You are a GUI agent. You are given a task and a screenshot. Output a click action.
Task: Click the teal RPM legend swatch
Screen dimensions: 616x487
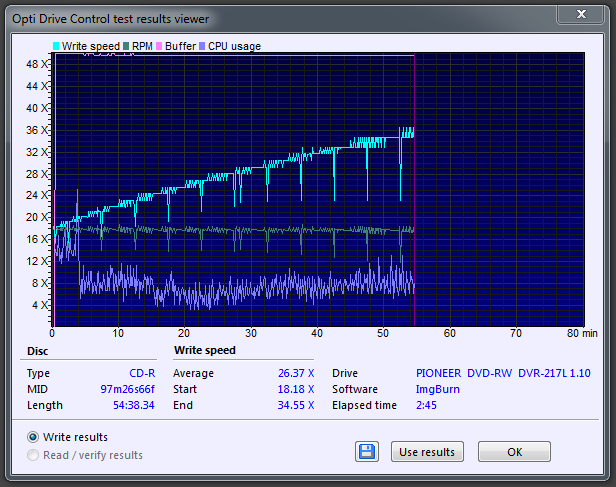(126, 46)
